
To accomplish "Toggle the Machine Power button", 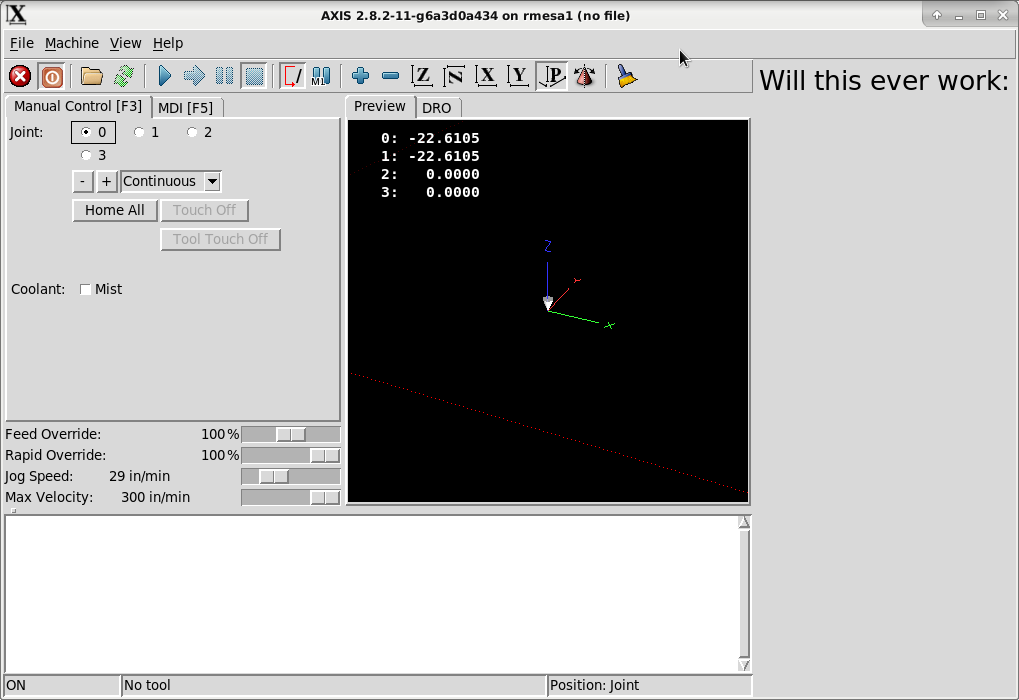I will point(52,77).
